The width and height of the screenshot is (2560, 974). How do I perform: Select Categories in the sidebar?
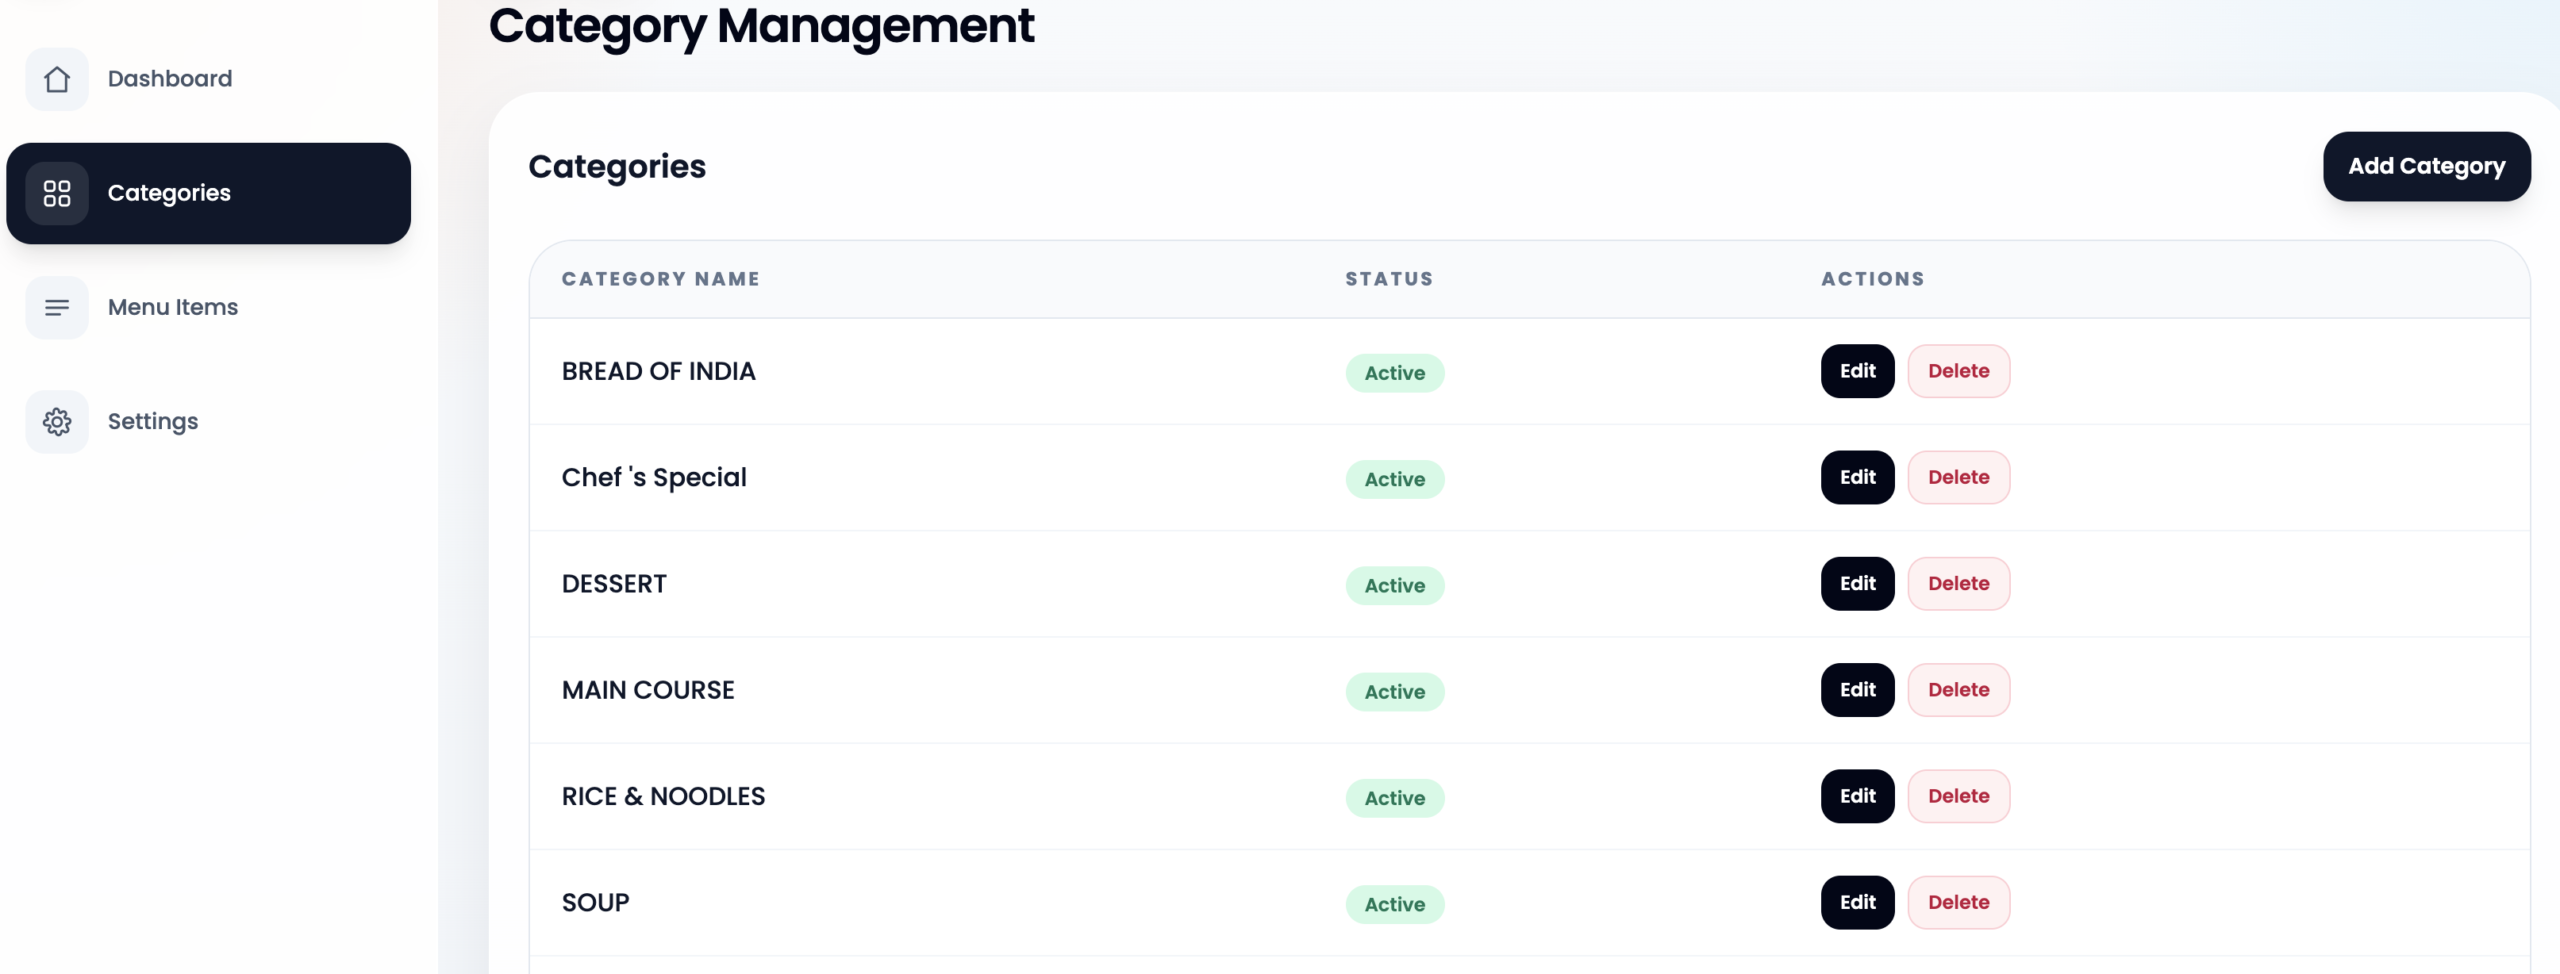point(209,193)
